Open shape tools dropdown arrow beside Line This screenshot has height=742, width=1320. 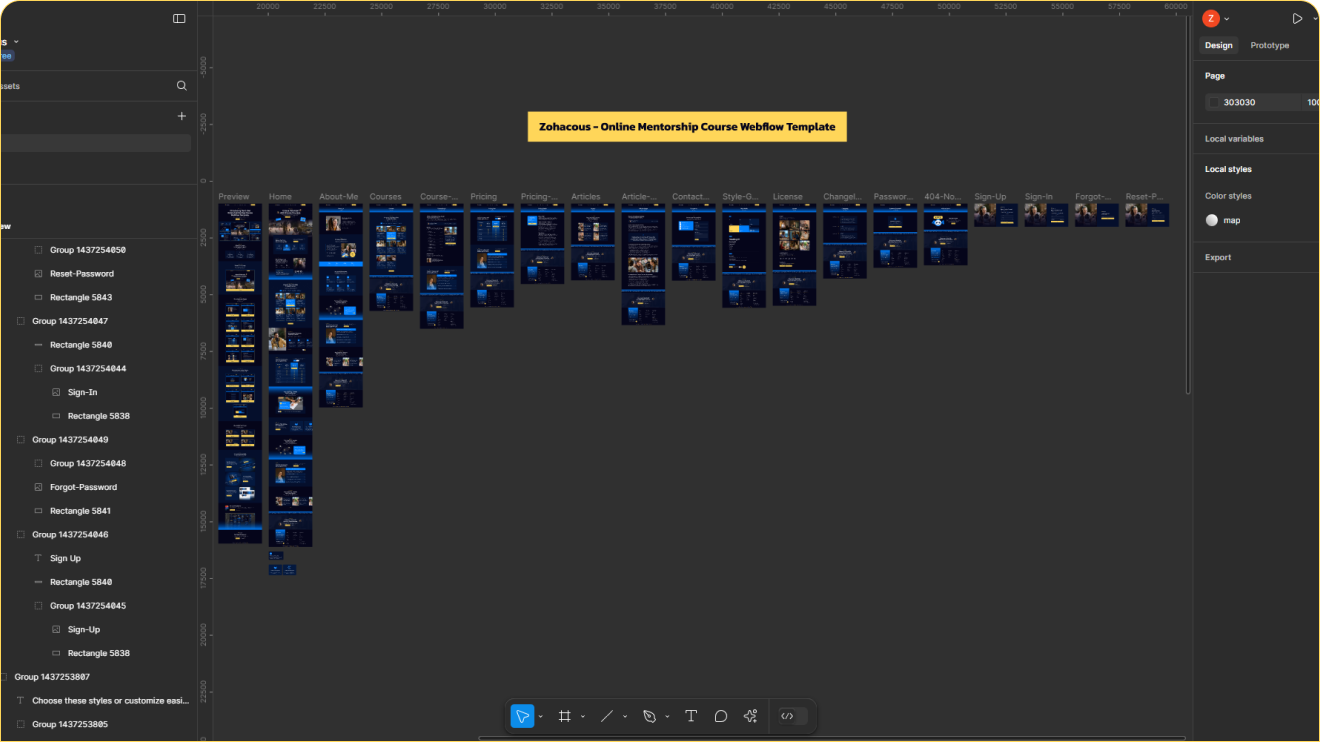(x=625, y=717)
